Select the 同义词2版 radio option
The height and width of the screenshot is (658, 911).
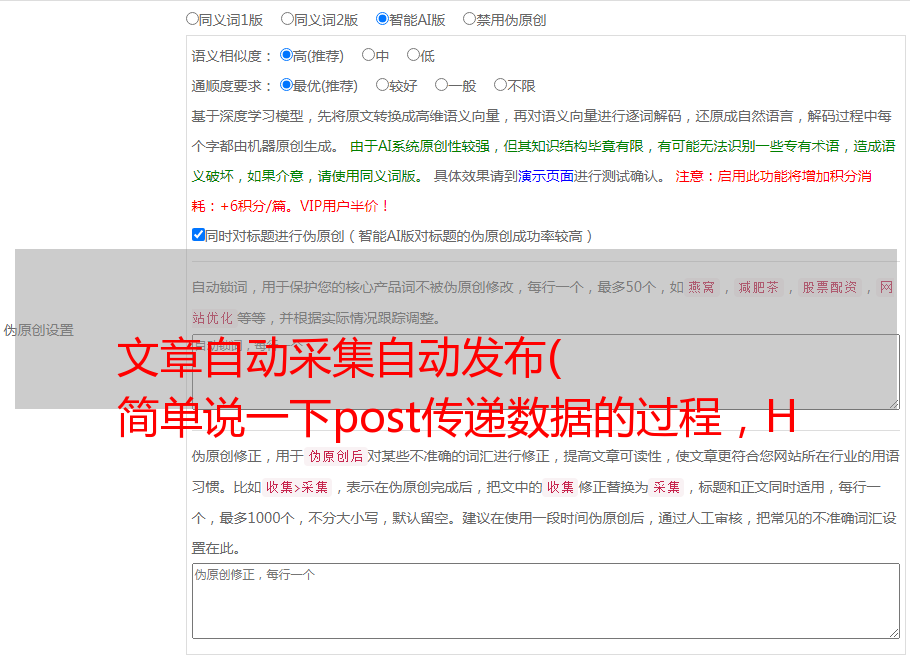point(288,19)
